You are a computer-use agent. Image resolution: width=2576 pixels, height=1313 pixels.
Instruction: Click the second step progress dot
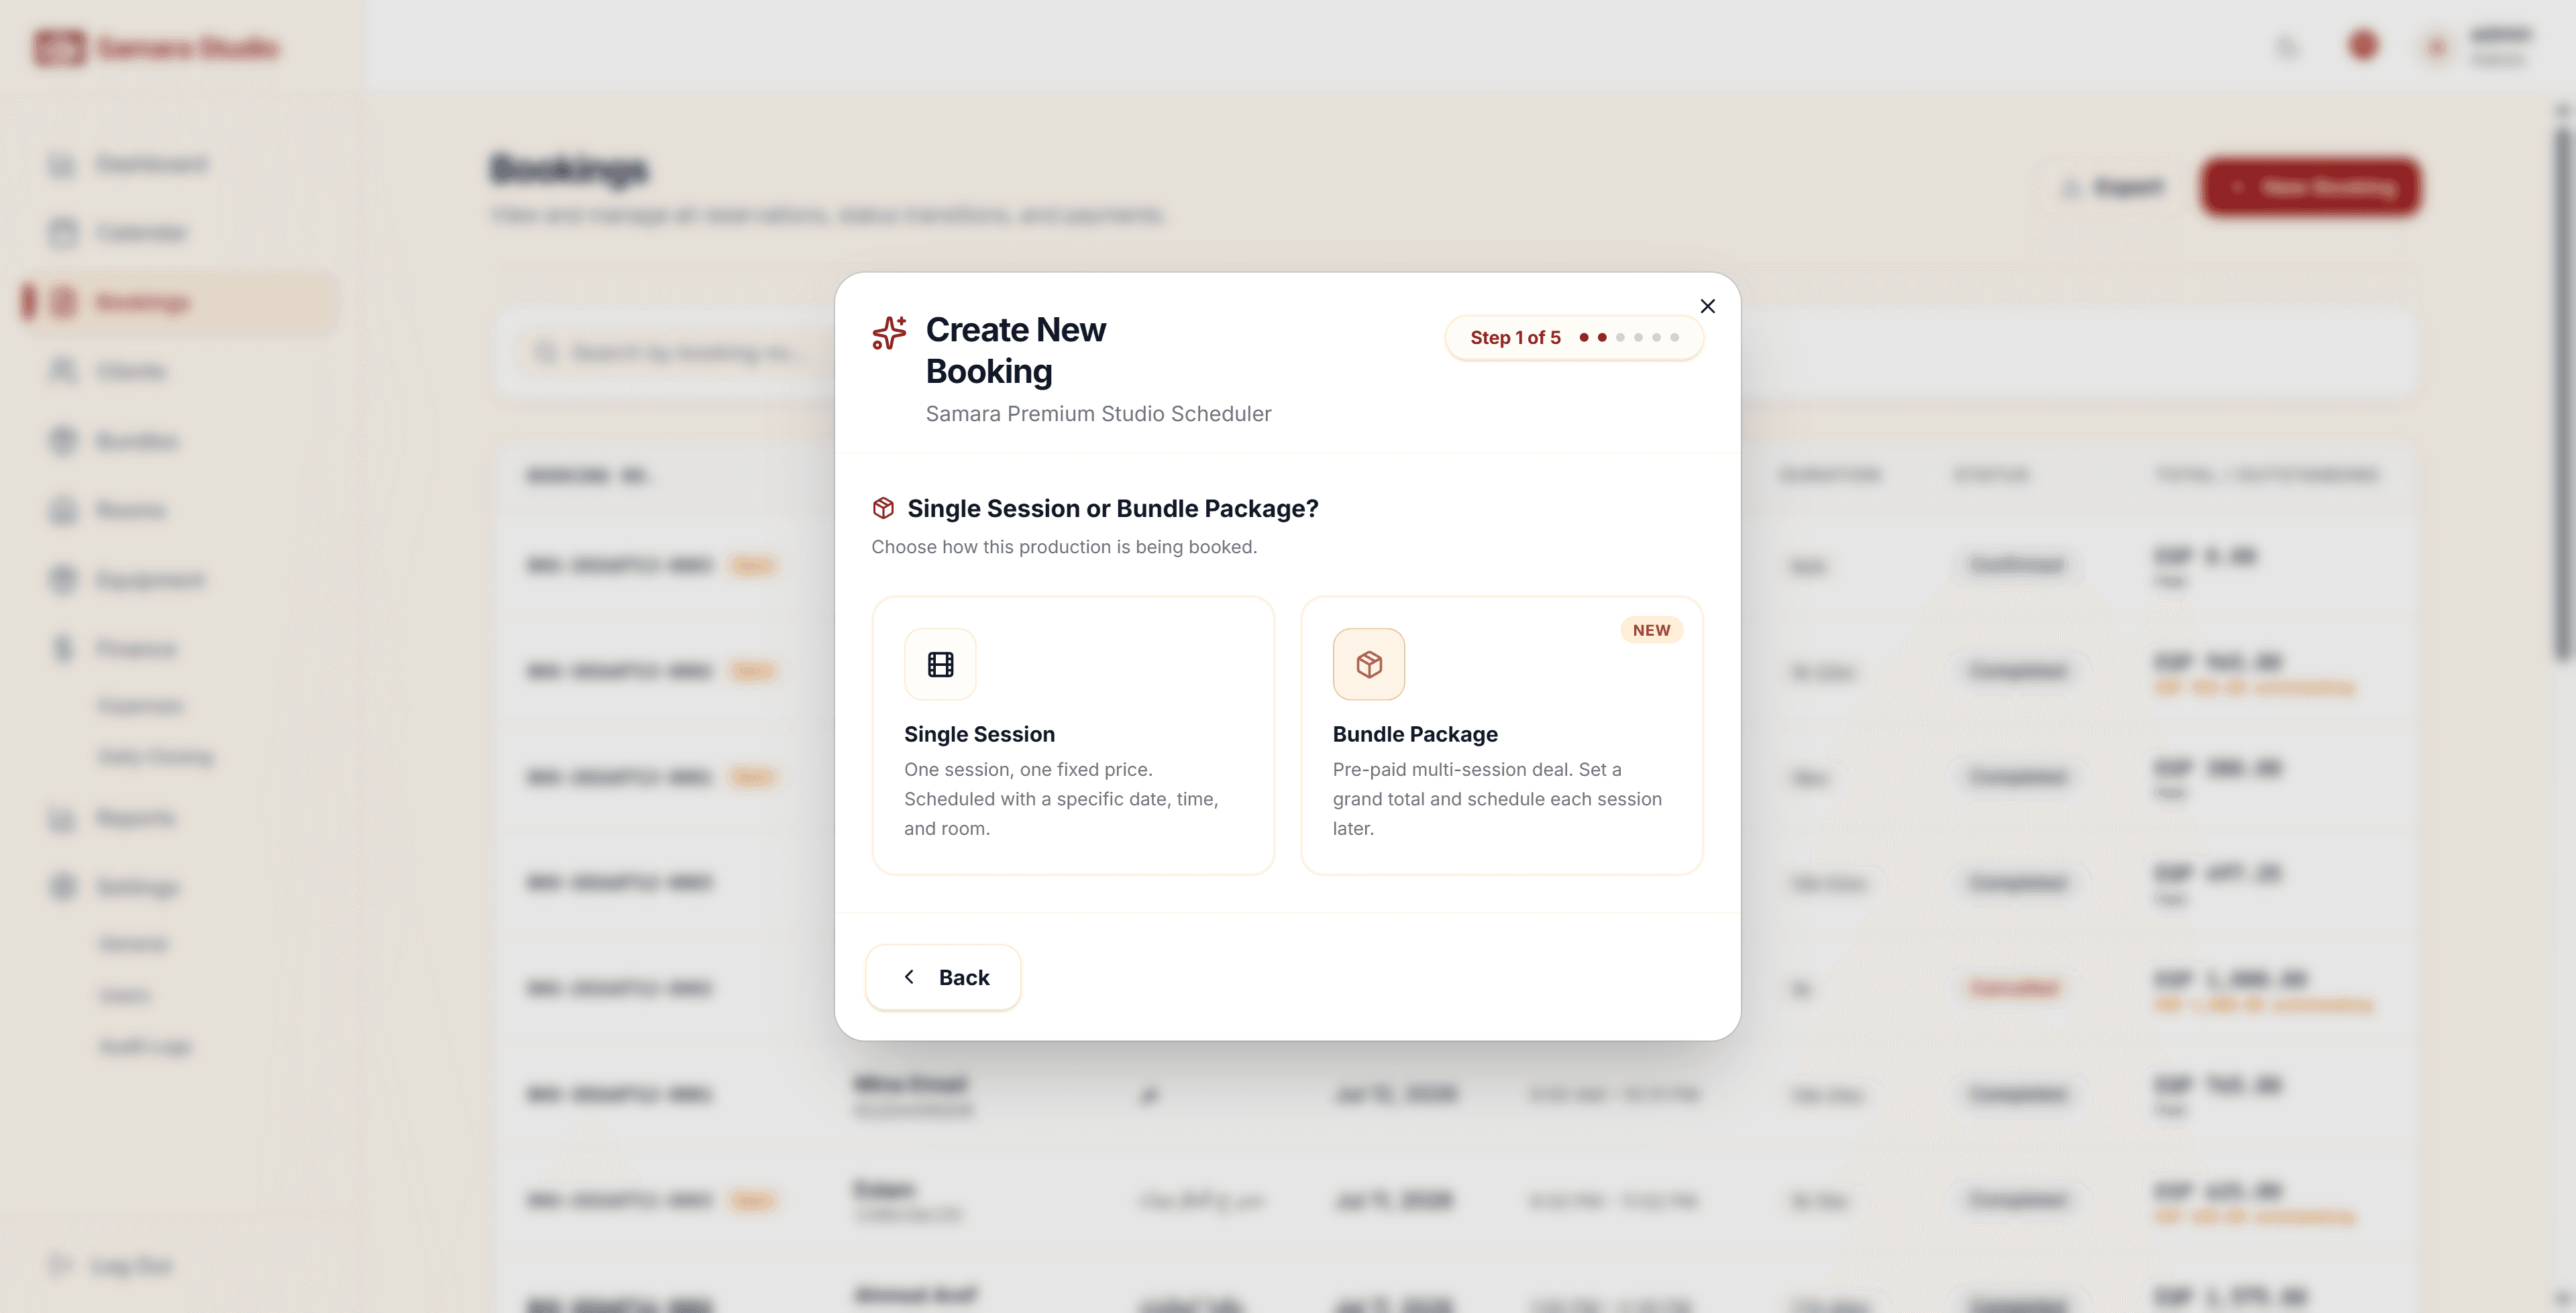1602,338
